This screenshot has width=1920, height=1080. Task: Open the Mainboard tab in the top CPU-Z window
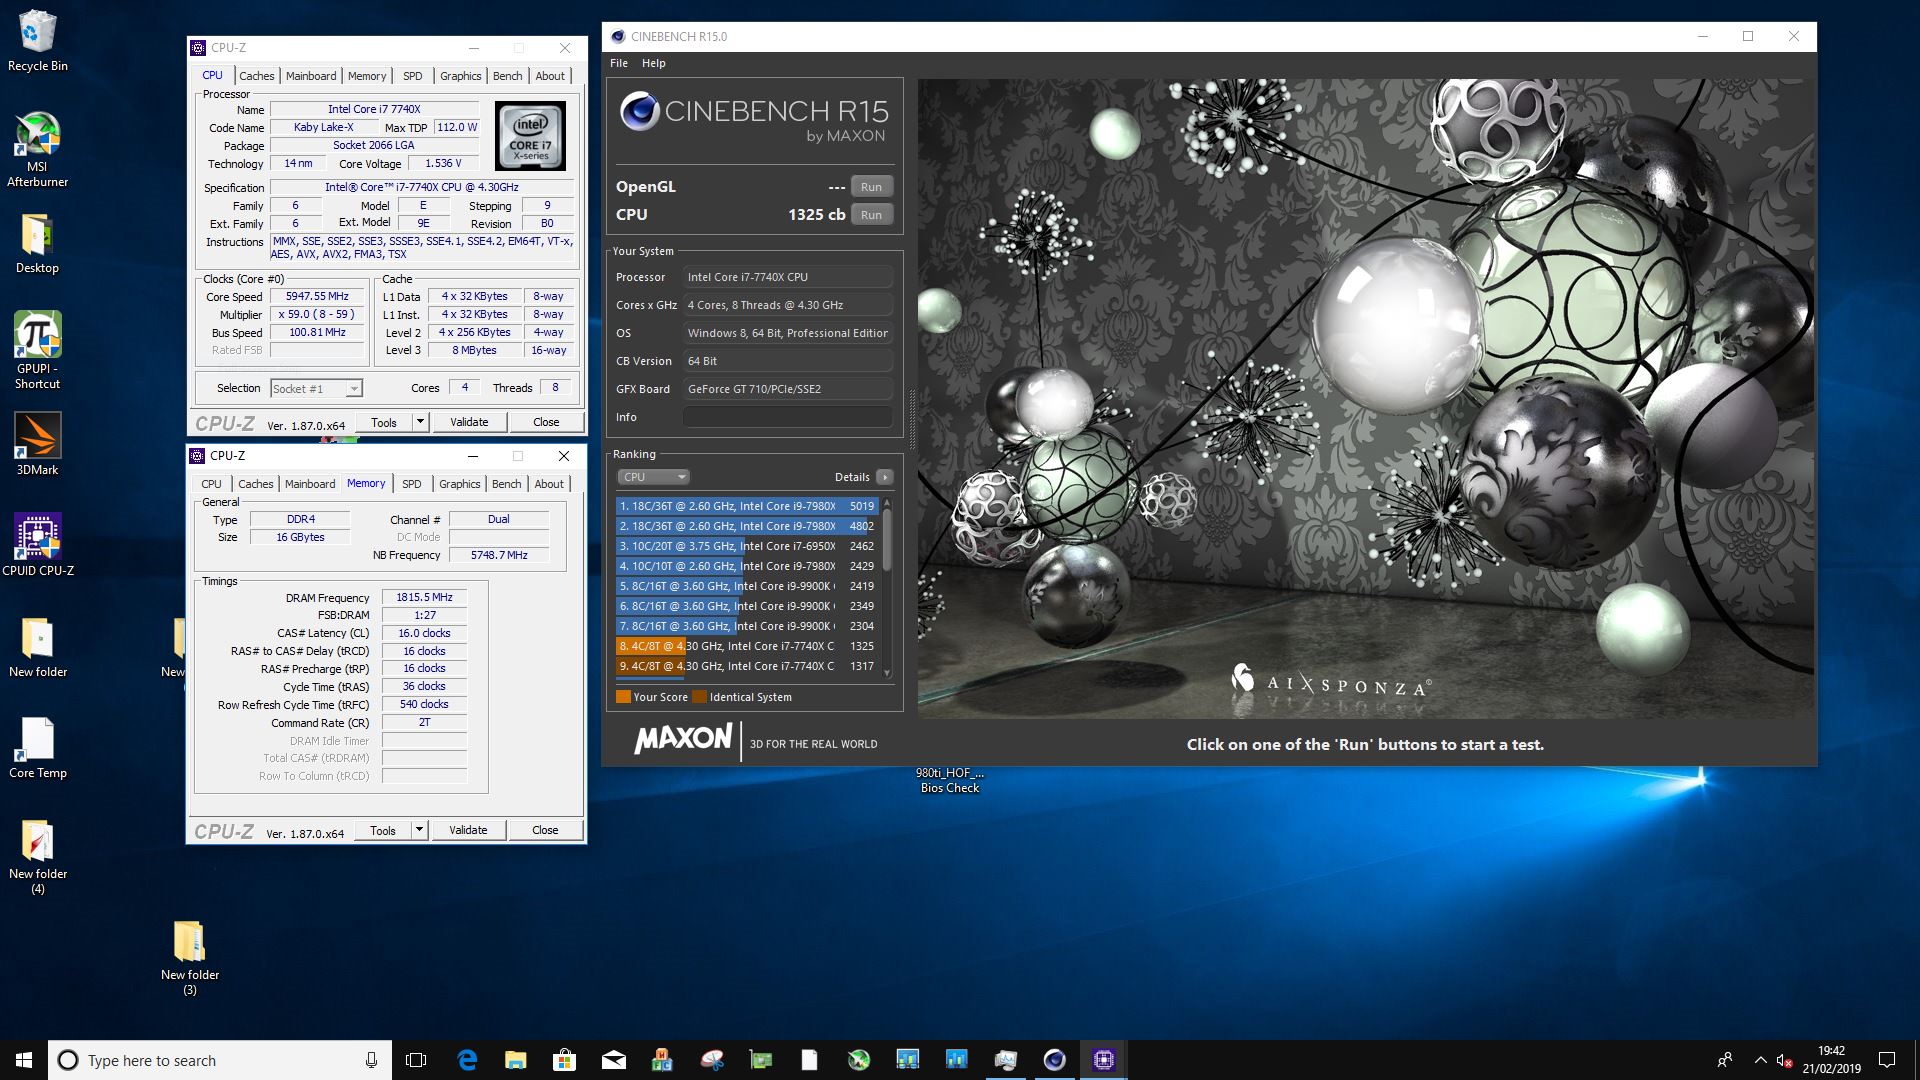point(311,76)
